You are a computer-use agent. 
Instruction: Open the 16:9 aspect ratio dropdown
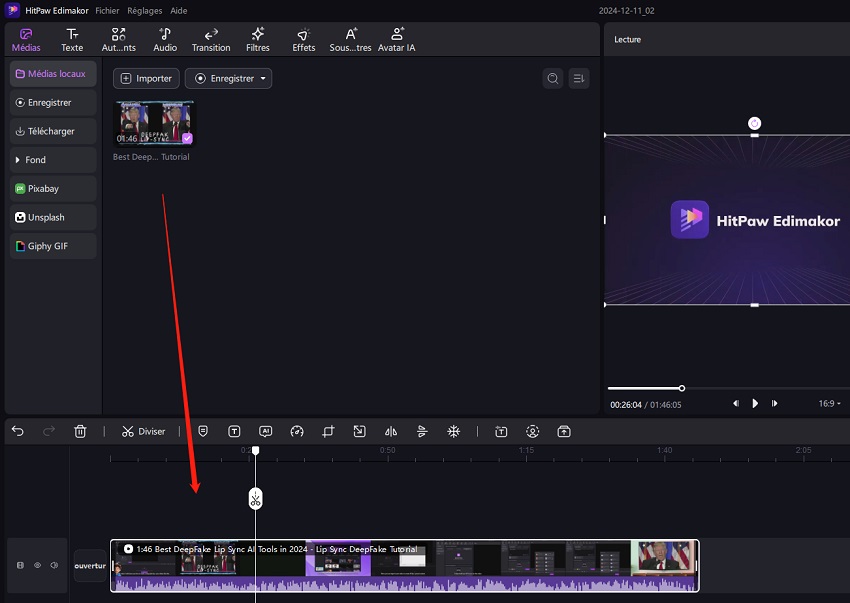829,403
